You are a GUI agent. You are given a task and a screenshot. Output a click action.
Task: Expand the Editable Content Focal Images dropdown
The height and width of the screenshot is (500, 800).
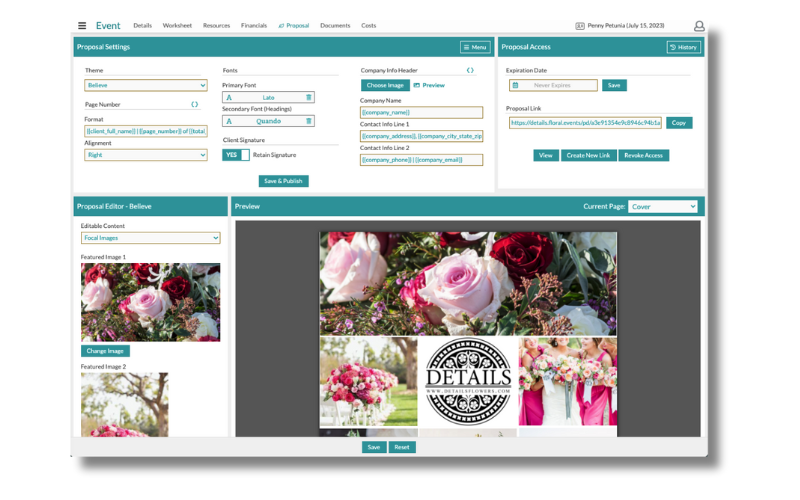150,238
